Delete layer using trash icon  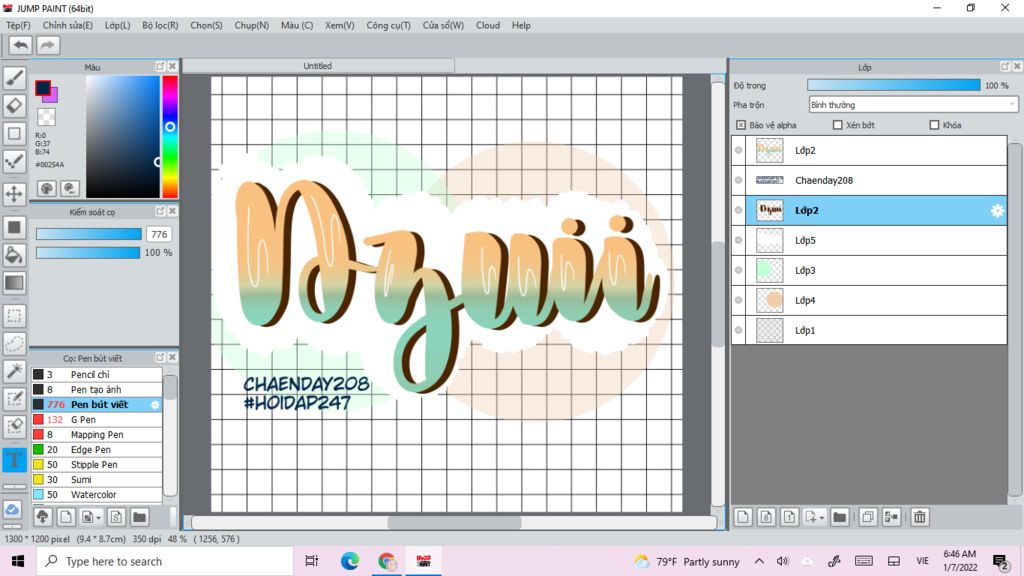(920, 517)
